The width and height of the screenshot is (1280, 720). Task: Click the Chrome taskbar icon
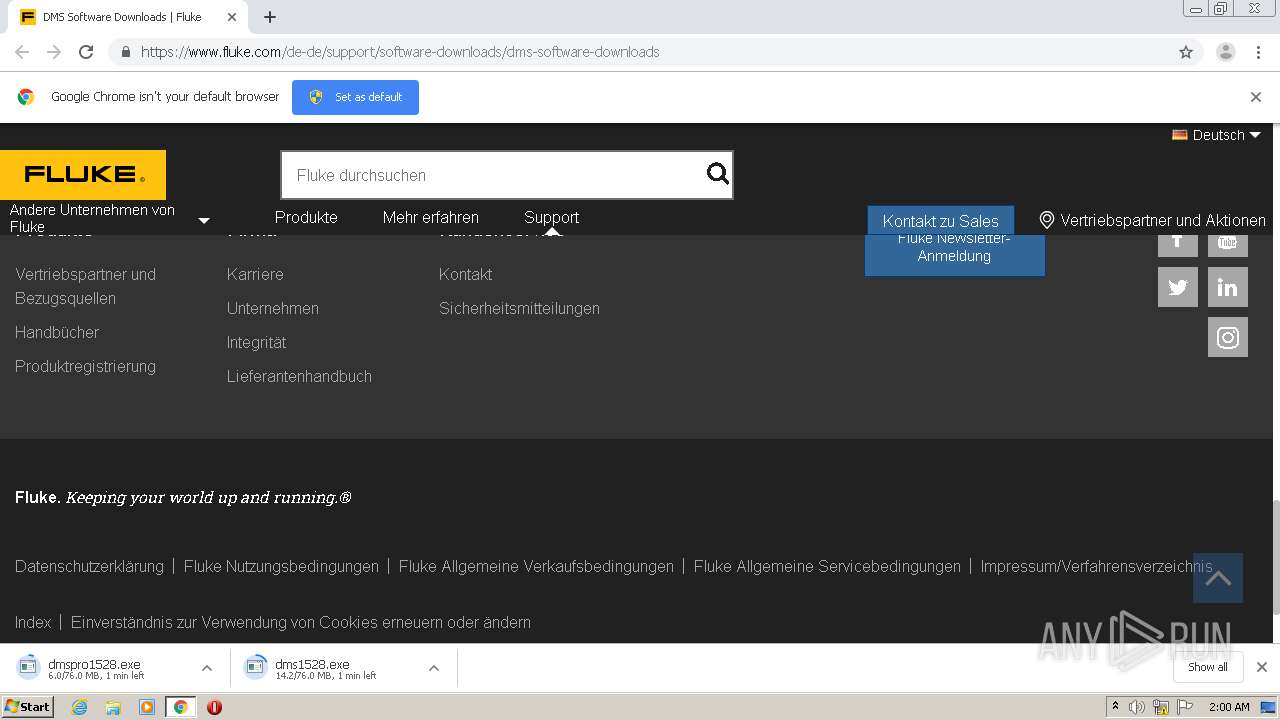180,707
